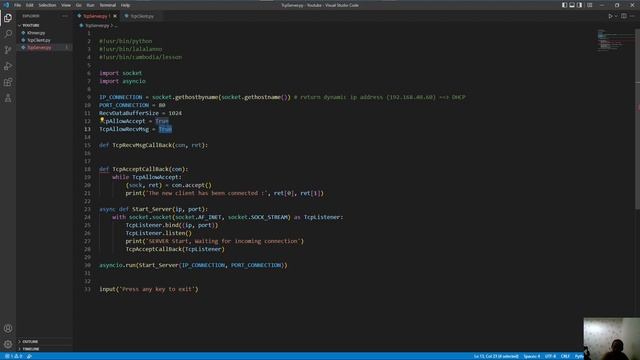Screen dimensions: 640x360
Task: Click line number 23 in the gutter
Action: (88, 209)
